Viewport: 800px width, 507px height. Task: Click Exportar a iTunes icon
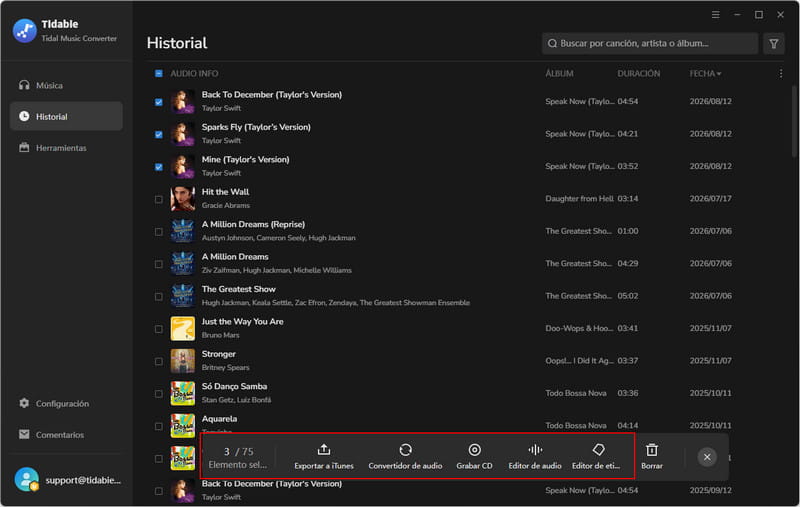click(323, 450)
